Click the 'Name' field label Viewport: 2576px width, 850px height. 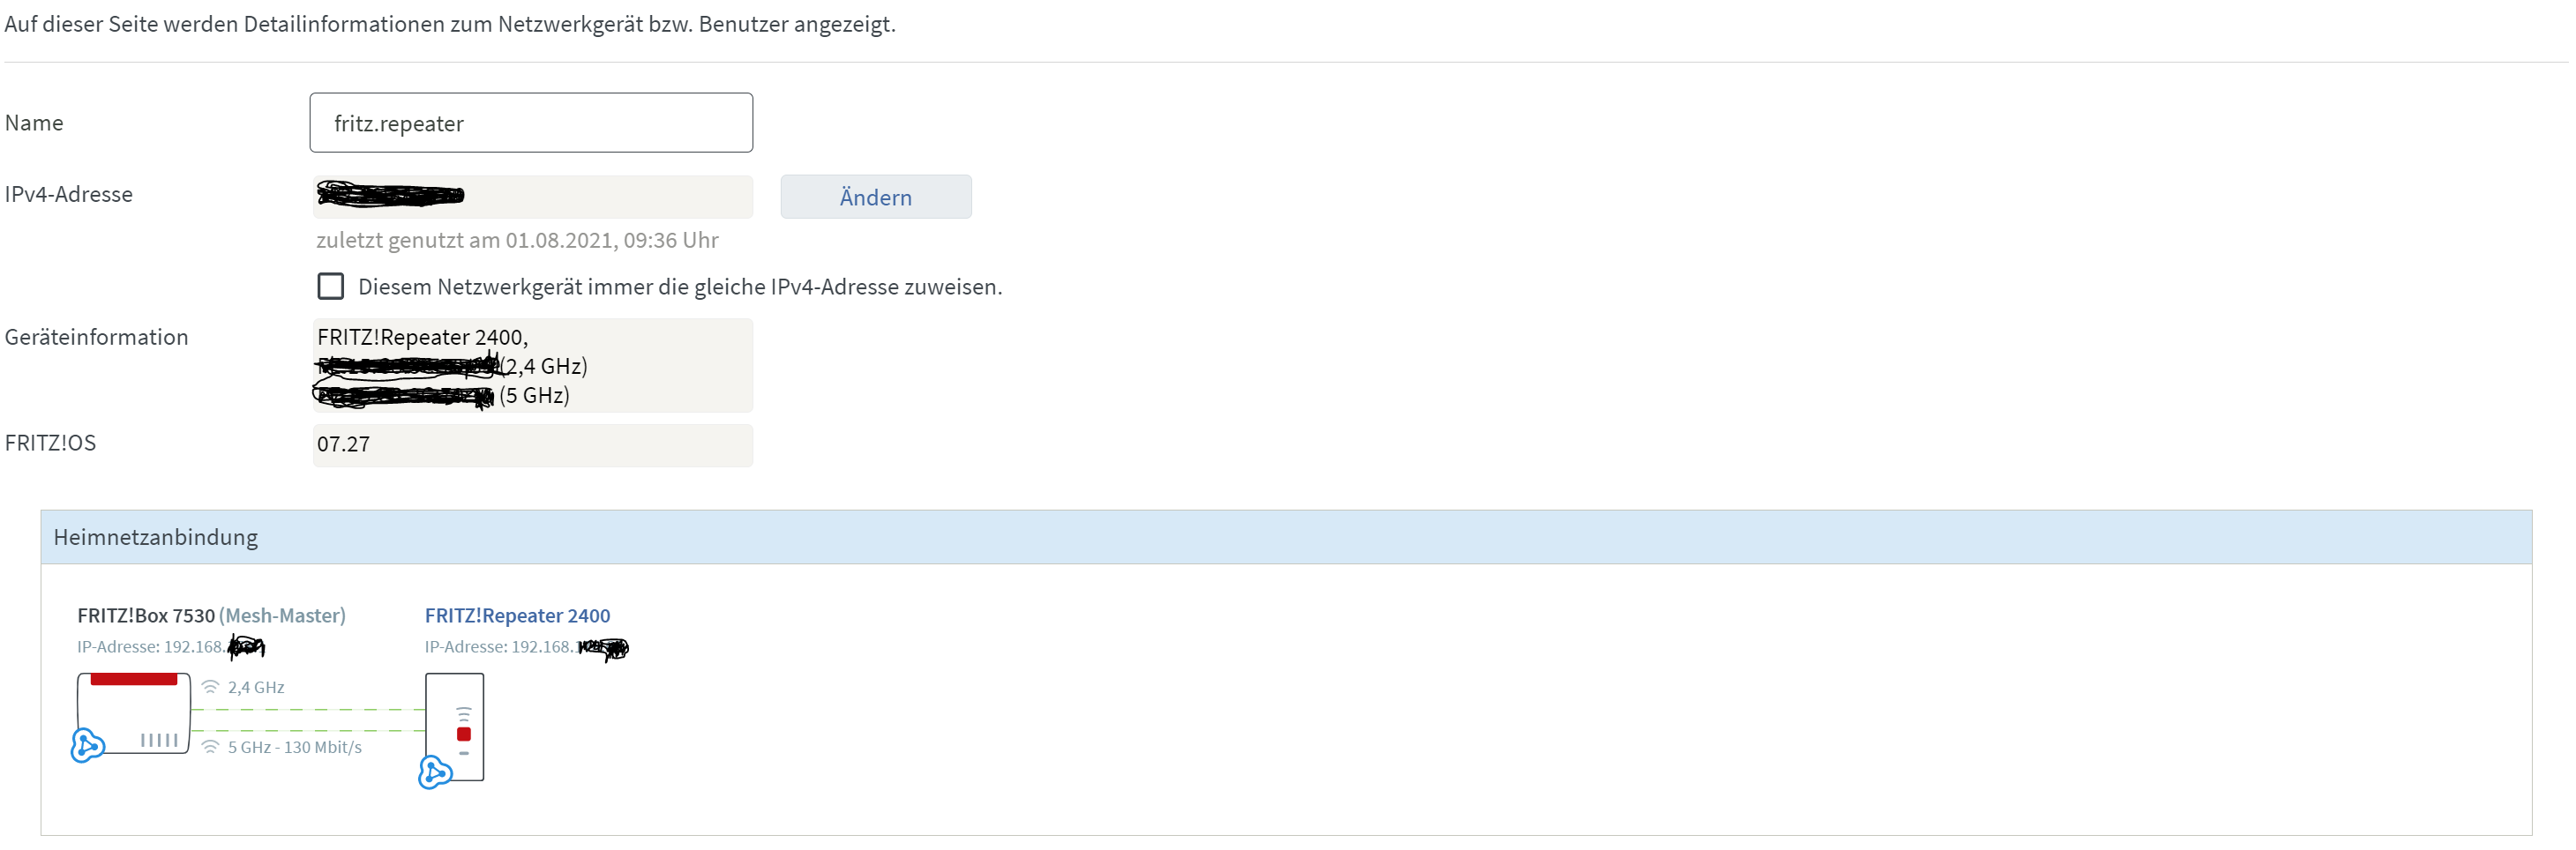pyautogui.click(x=34, y=123)
